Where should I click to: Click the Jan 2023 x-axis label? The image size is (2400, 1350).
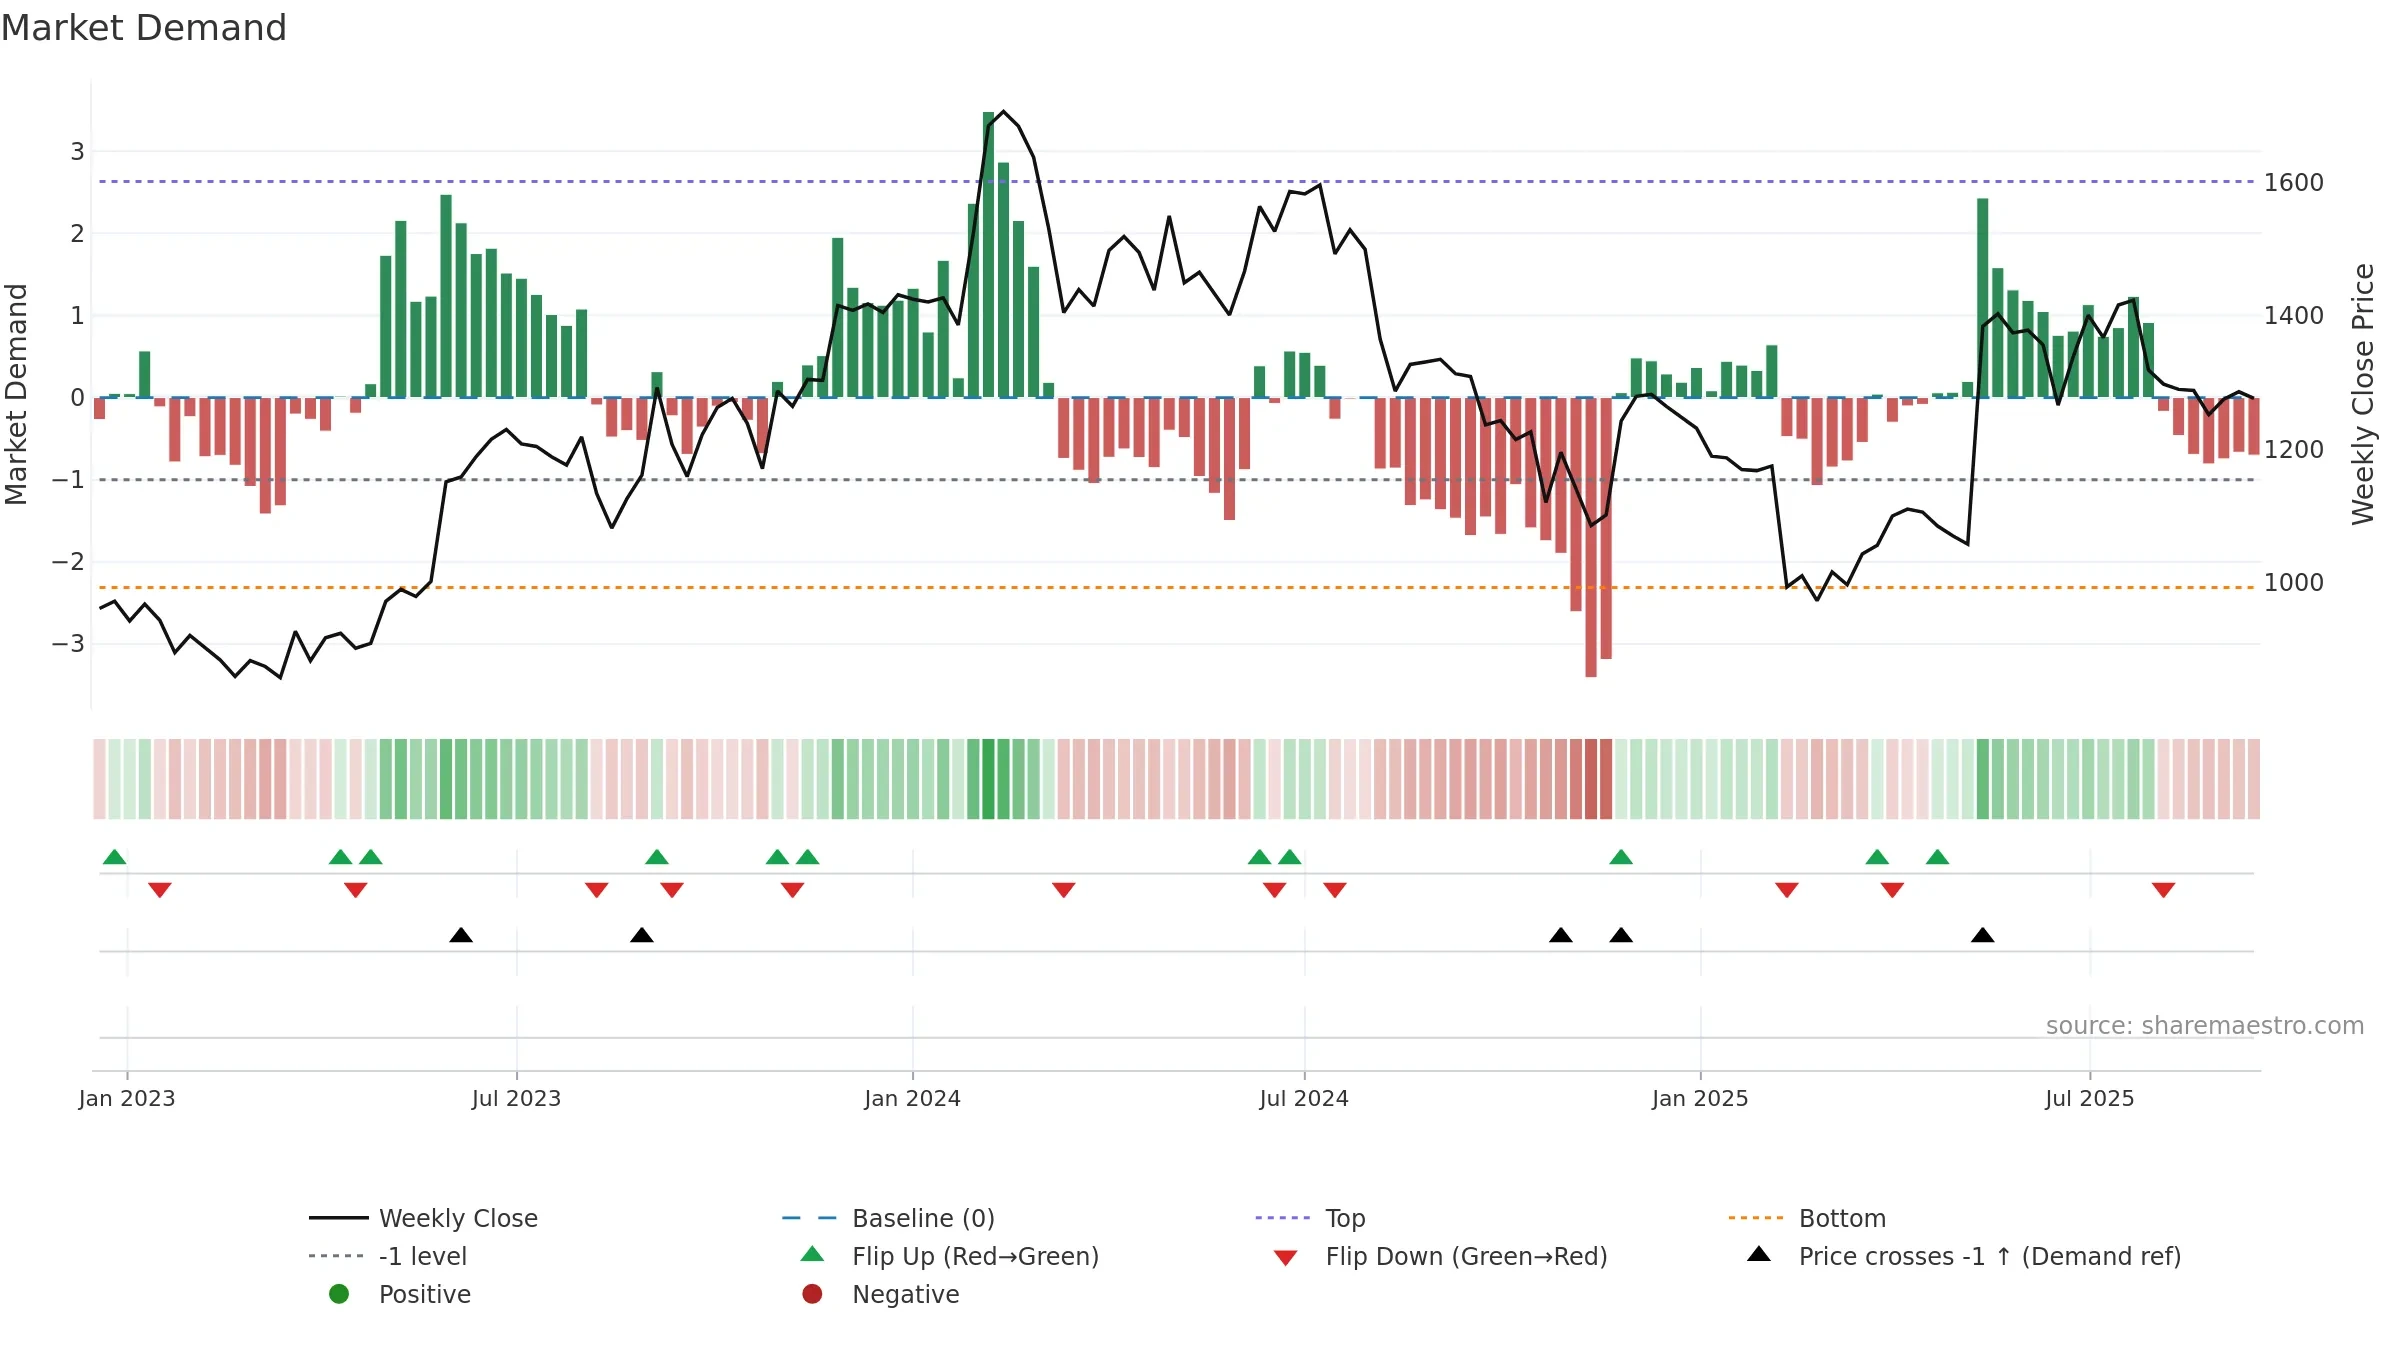(127, 1099)
